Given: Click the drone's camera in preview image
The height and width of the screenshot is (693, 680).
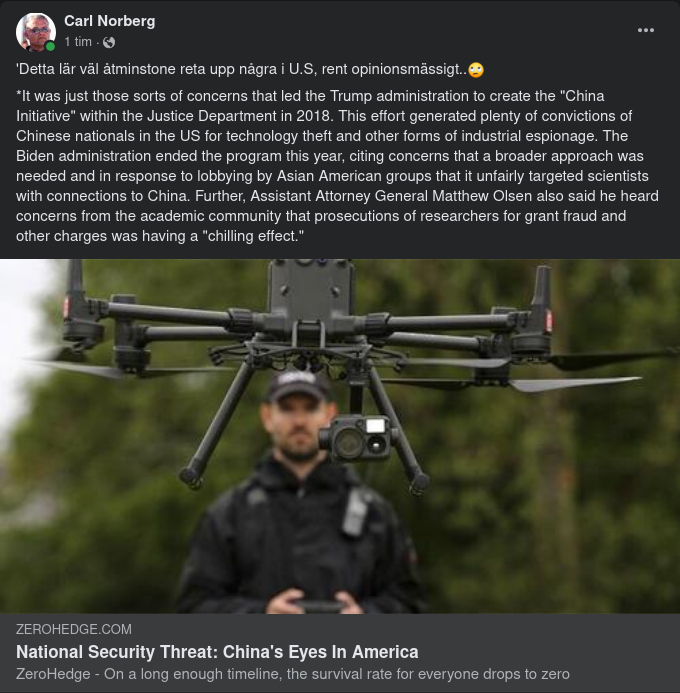Looking at the screenshot, I should pos(356,439).
